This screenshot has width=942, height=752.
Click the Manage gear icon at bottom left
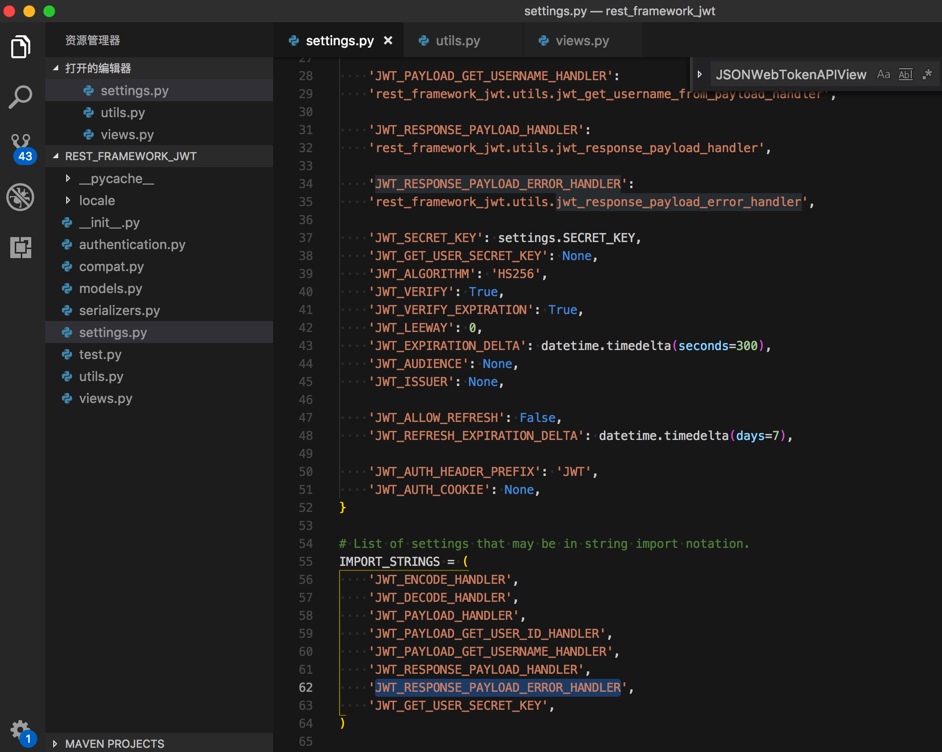(x=20, y=731)
